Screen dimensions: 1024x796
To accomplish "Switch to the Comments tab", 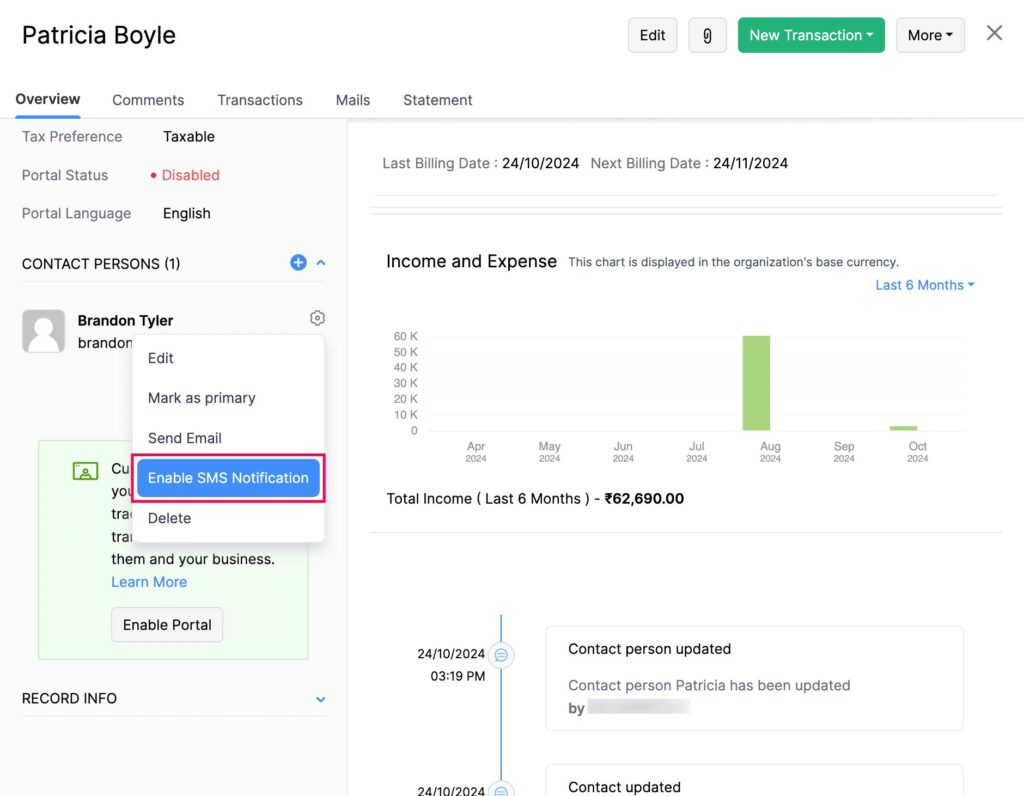I will coord(148,100).
